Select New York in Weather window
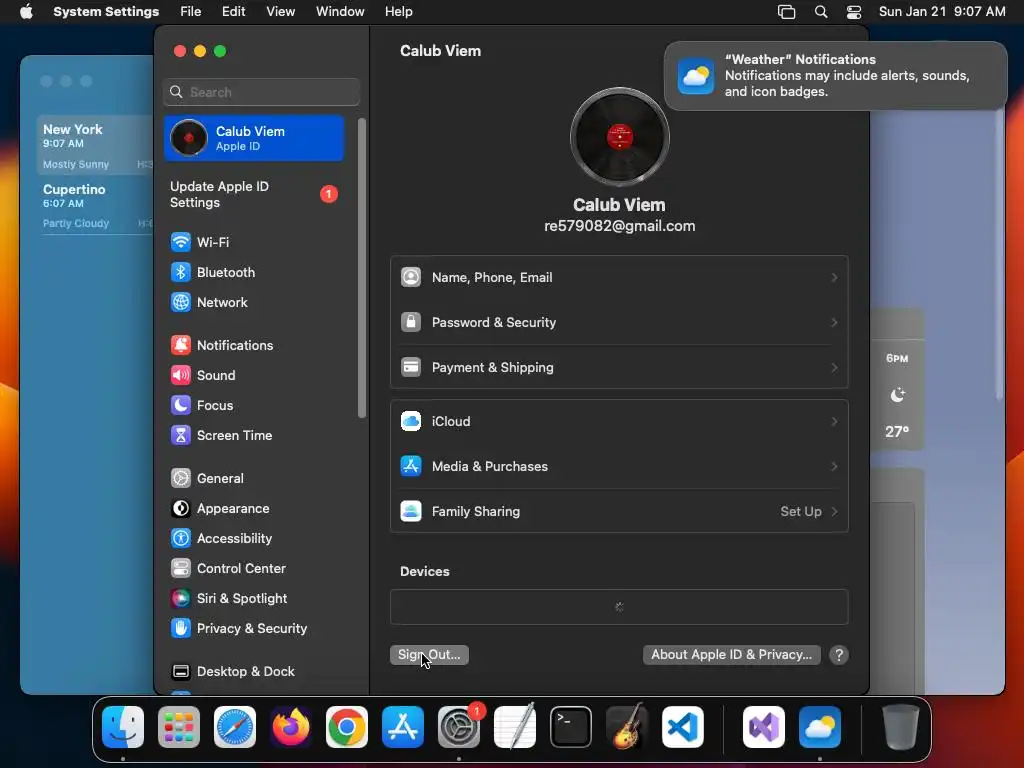This screenshot has width=1024, height=768. (95, 145)
